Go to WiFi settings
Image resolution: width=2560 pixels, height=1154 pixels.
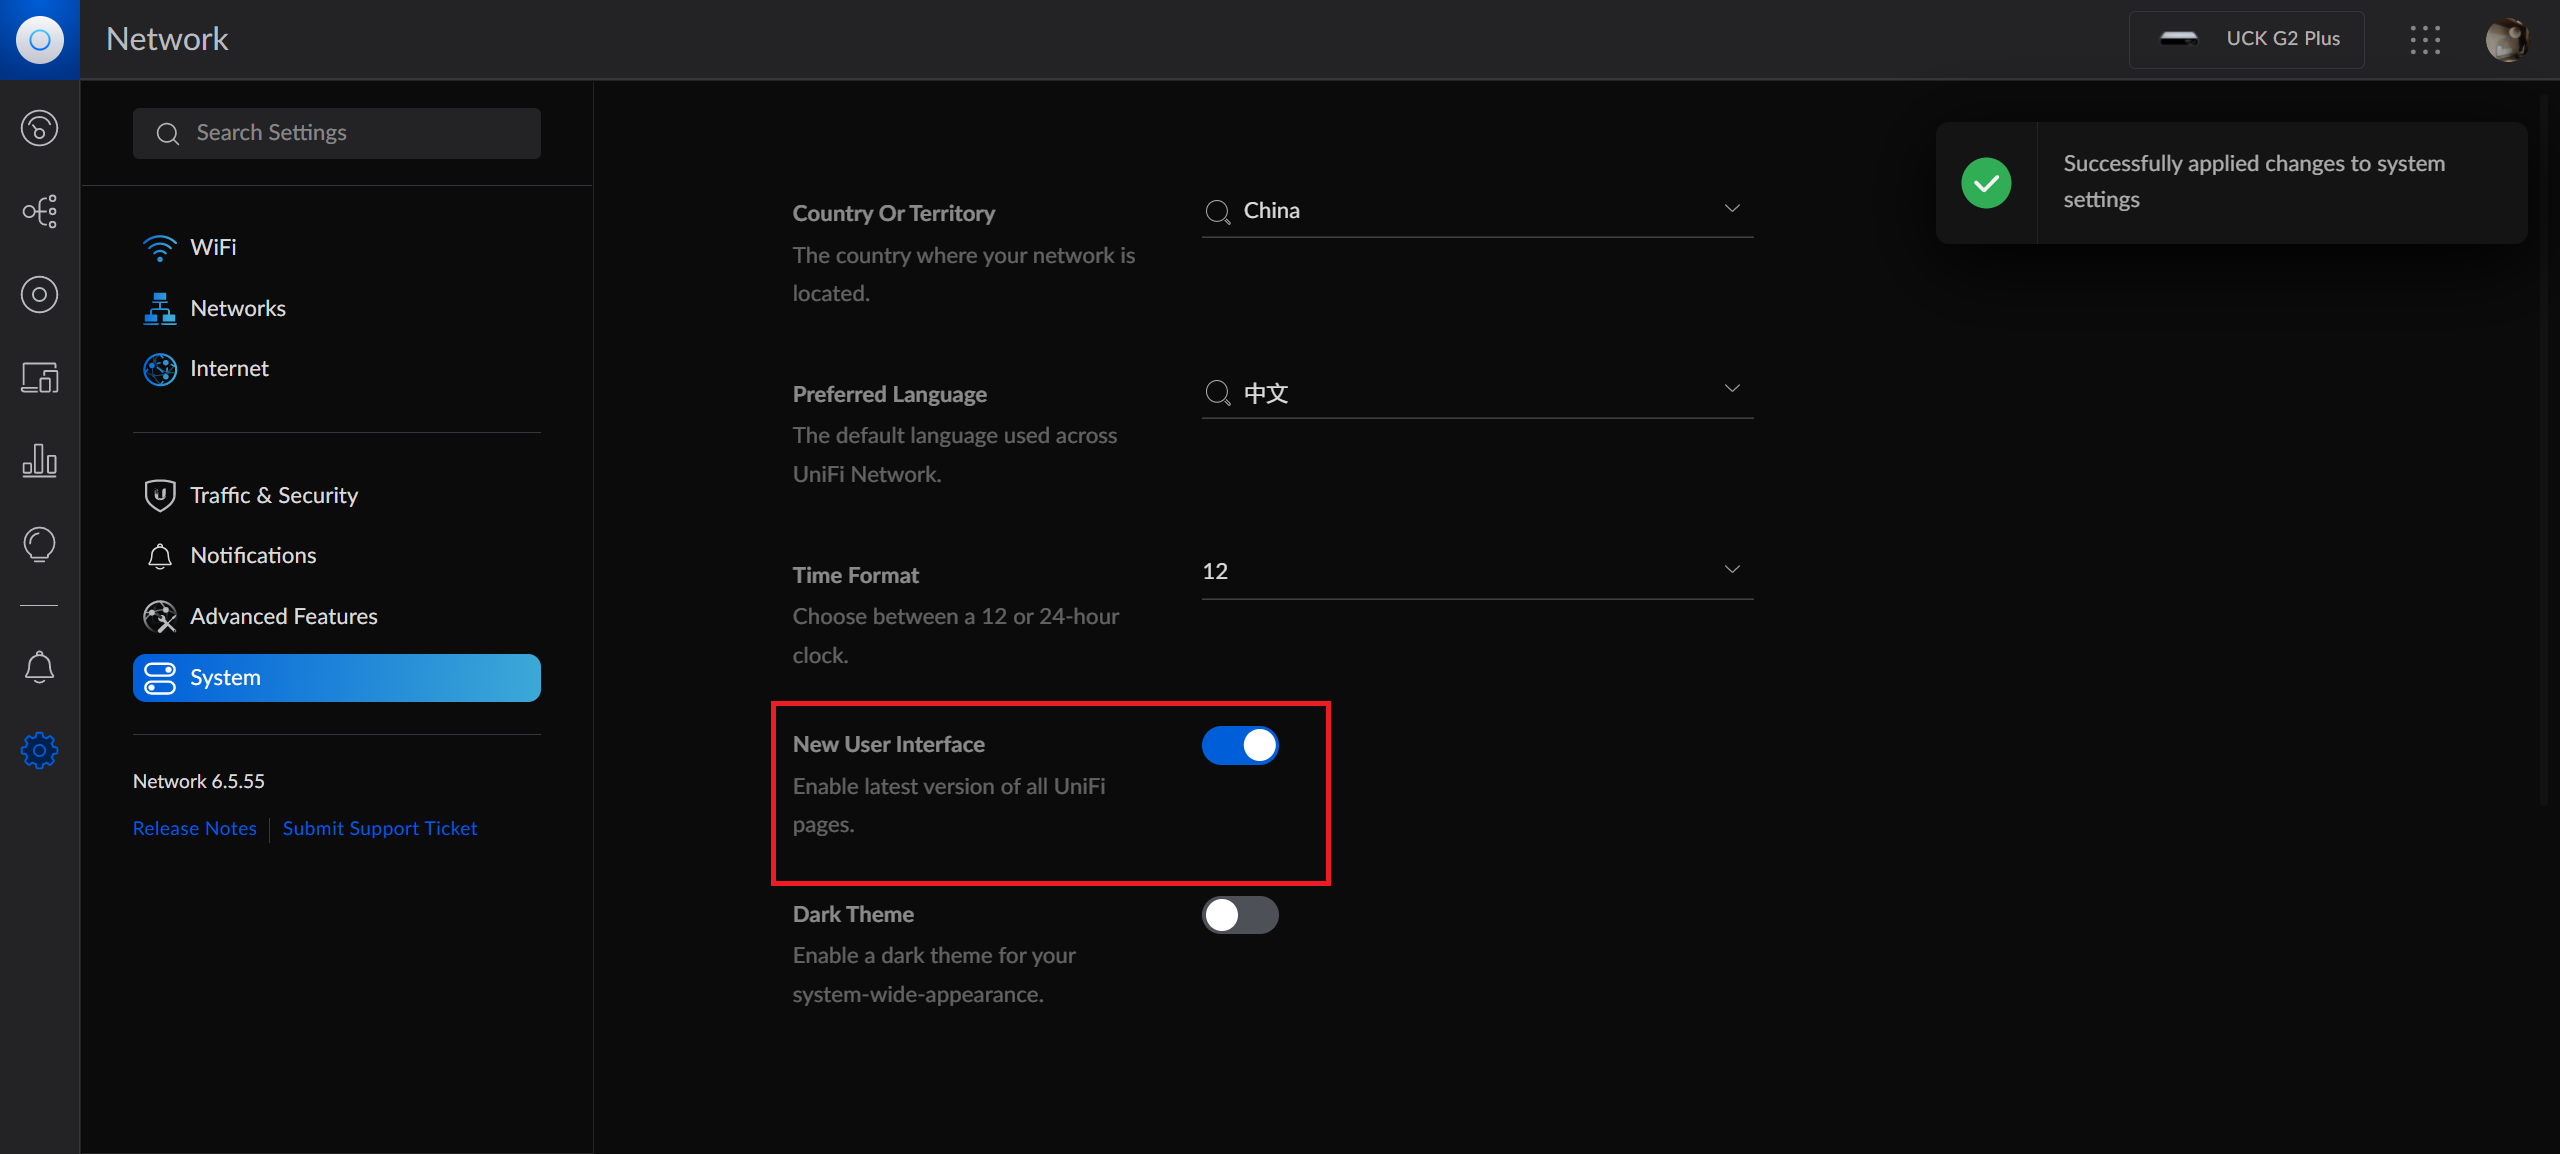coord(337,247)
